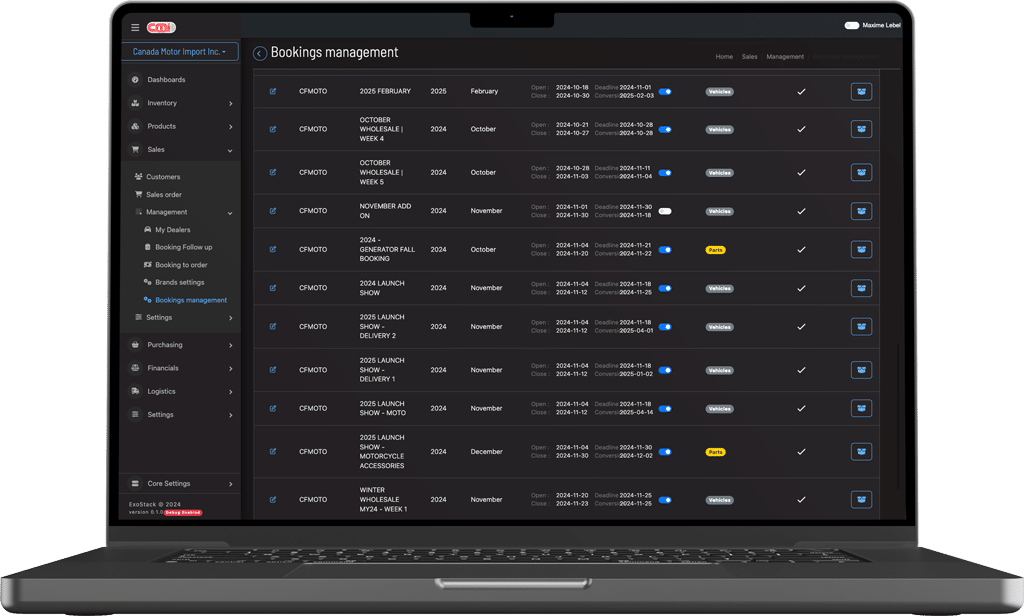Click the CMI logo
Viewport: 1024px width, 616px height.
point(161,27)
